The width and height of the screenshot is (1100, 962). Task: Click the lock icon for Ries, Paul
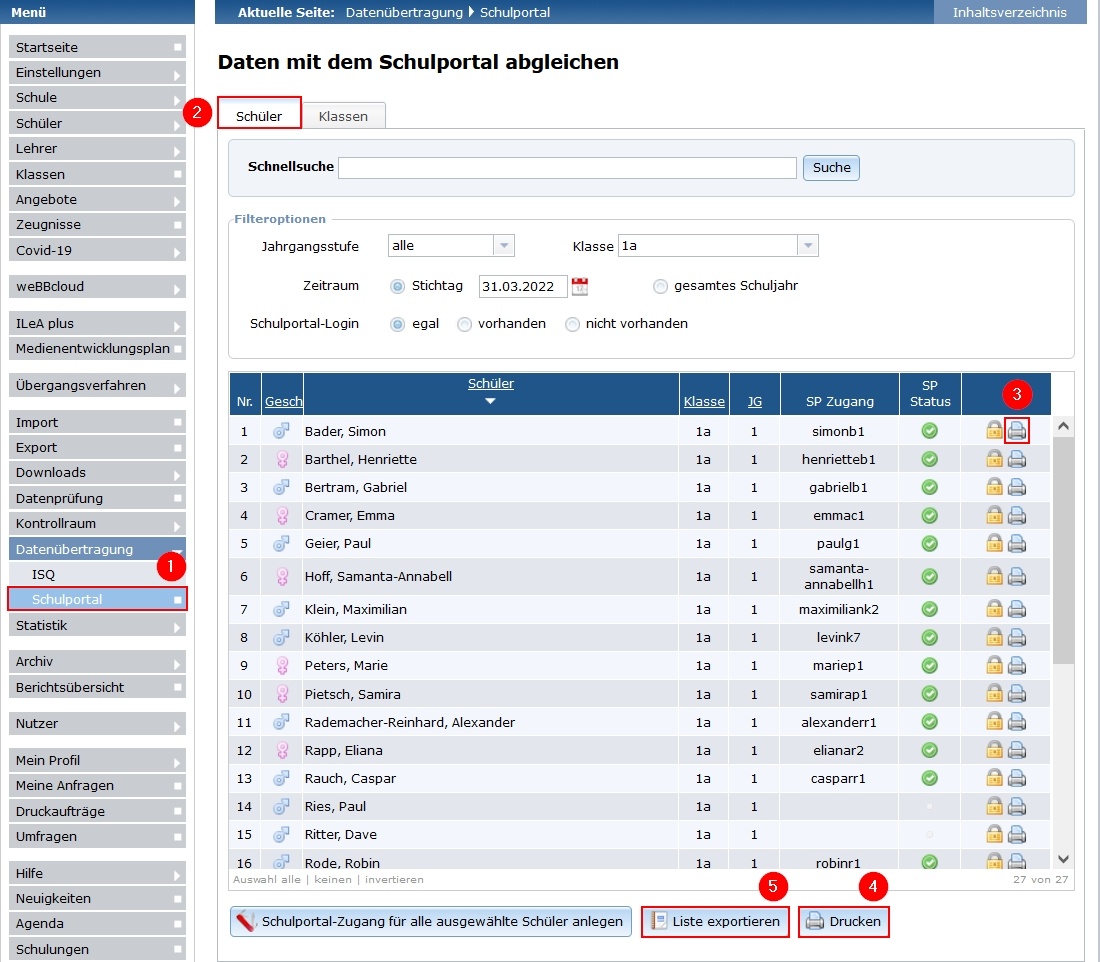click(x=994, y=806)
